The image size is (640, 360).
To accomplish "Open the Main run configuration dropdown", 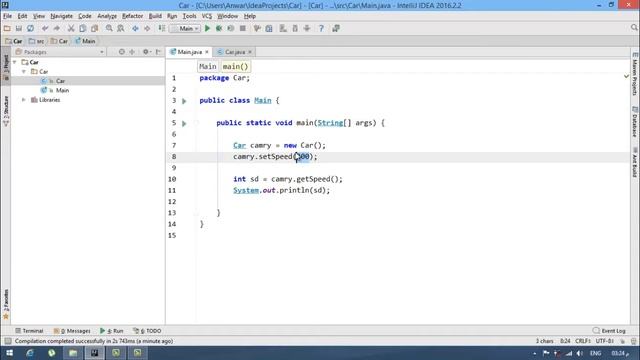I will [x=185, y=28].
